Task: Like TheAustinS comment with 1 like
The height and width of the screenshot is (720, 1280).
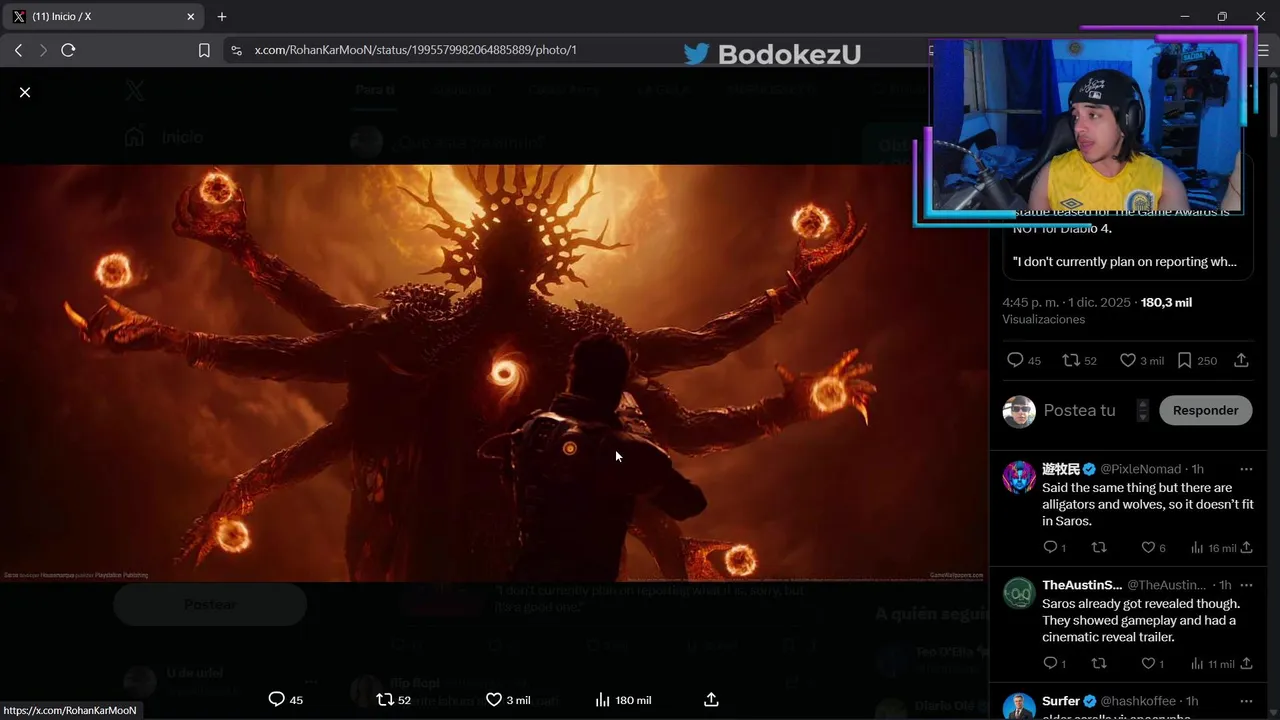Action: coord(1148,663)
